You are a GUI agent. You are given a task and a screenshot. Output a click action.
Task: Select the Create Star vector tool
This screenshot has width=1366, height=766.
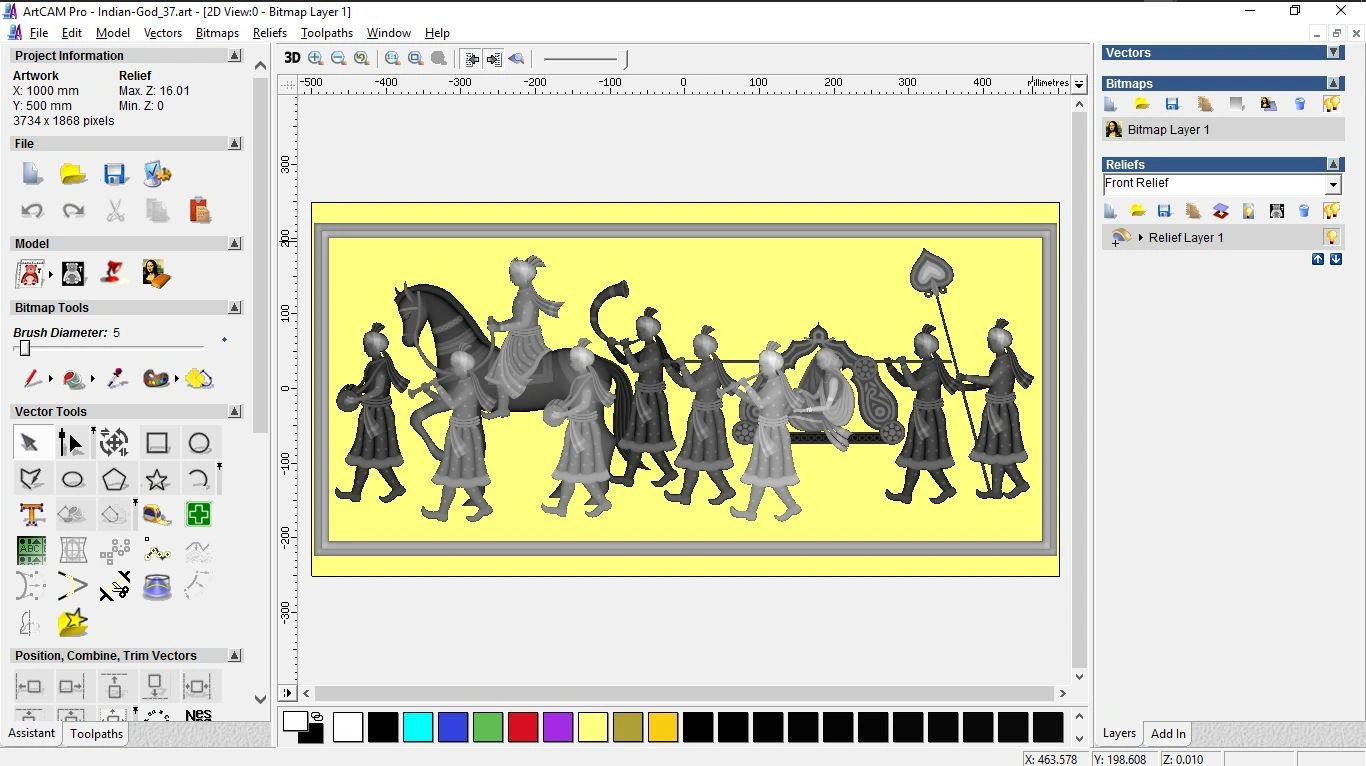point(157,479)
